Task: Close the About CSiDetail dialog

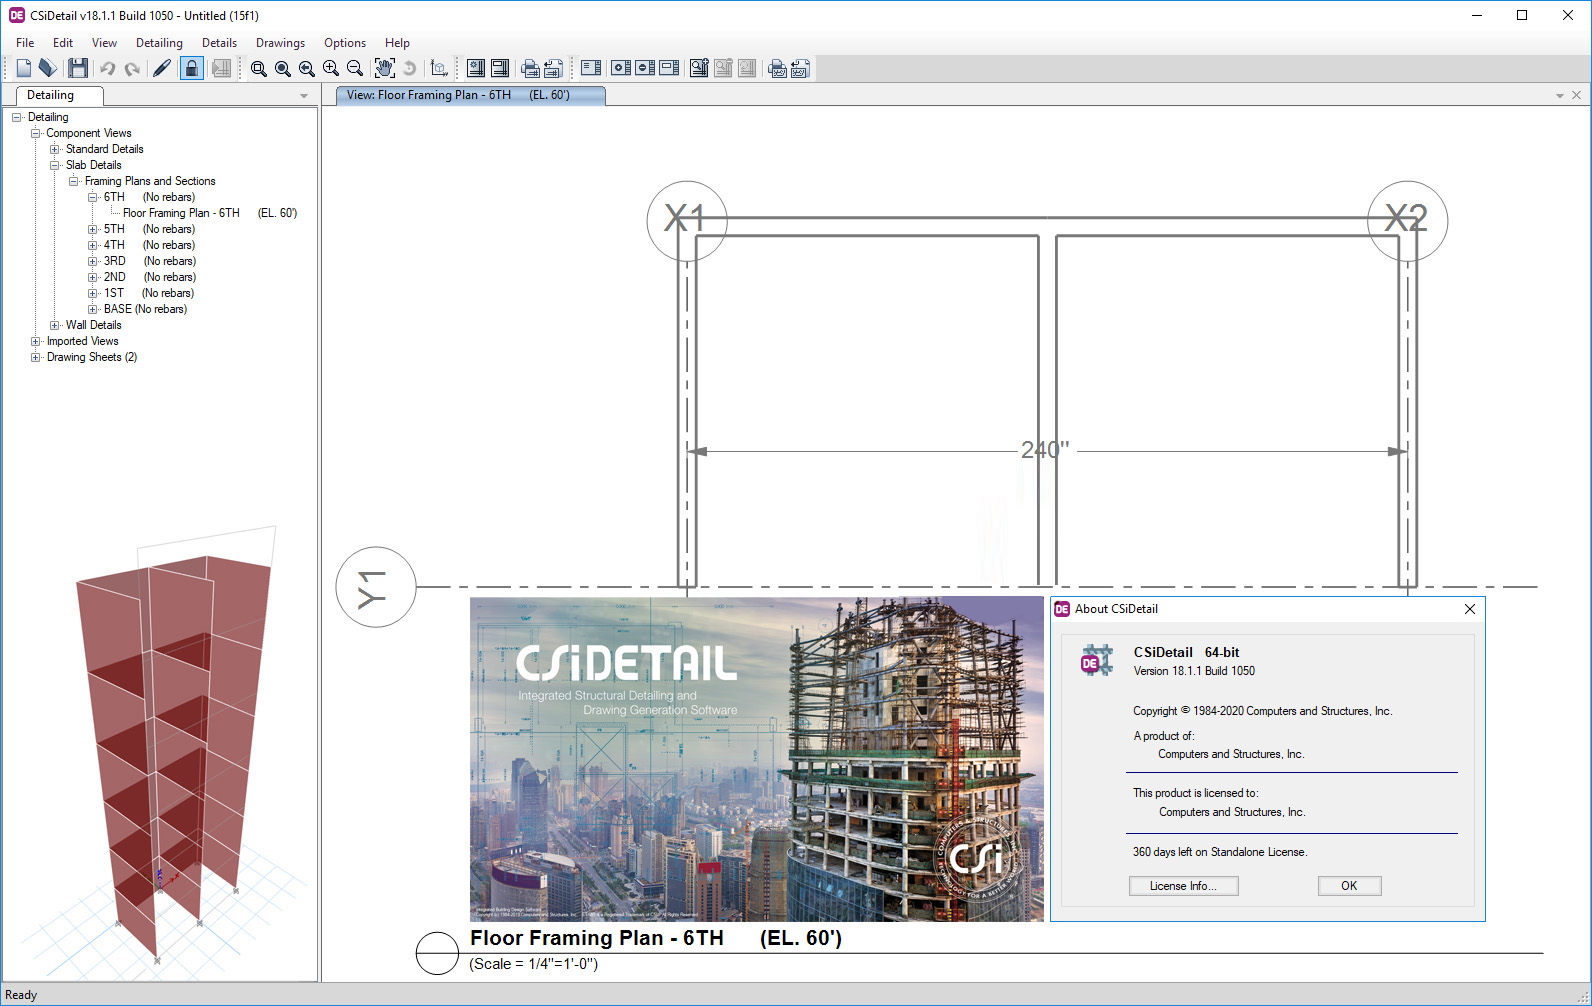Action: coord(1469,609)
